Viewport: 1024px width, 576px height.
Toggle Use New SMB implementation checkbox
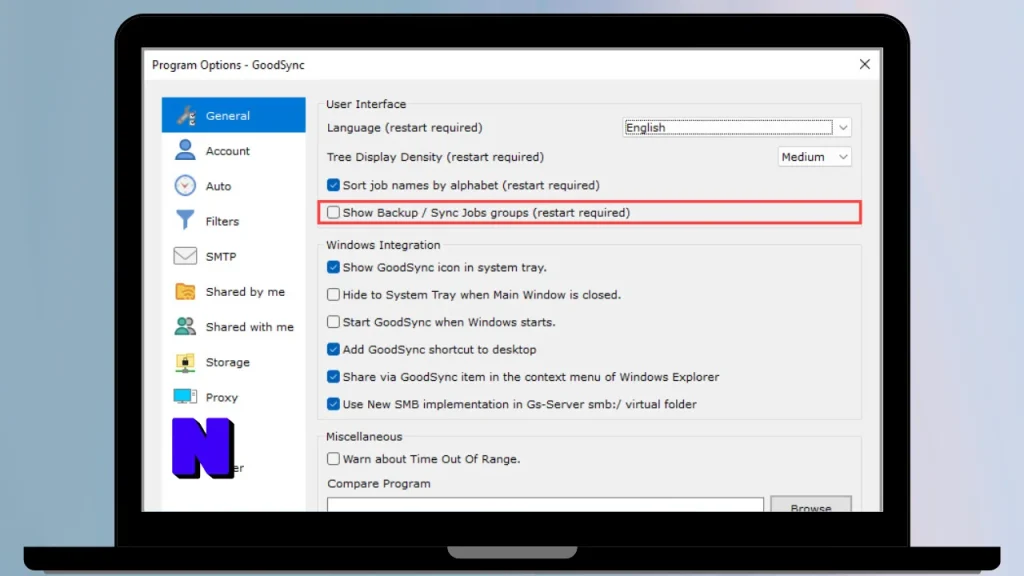tap(333, 404)
